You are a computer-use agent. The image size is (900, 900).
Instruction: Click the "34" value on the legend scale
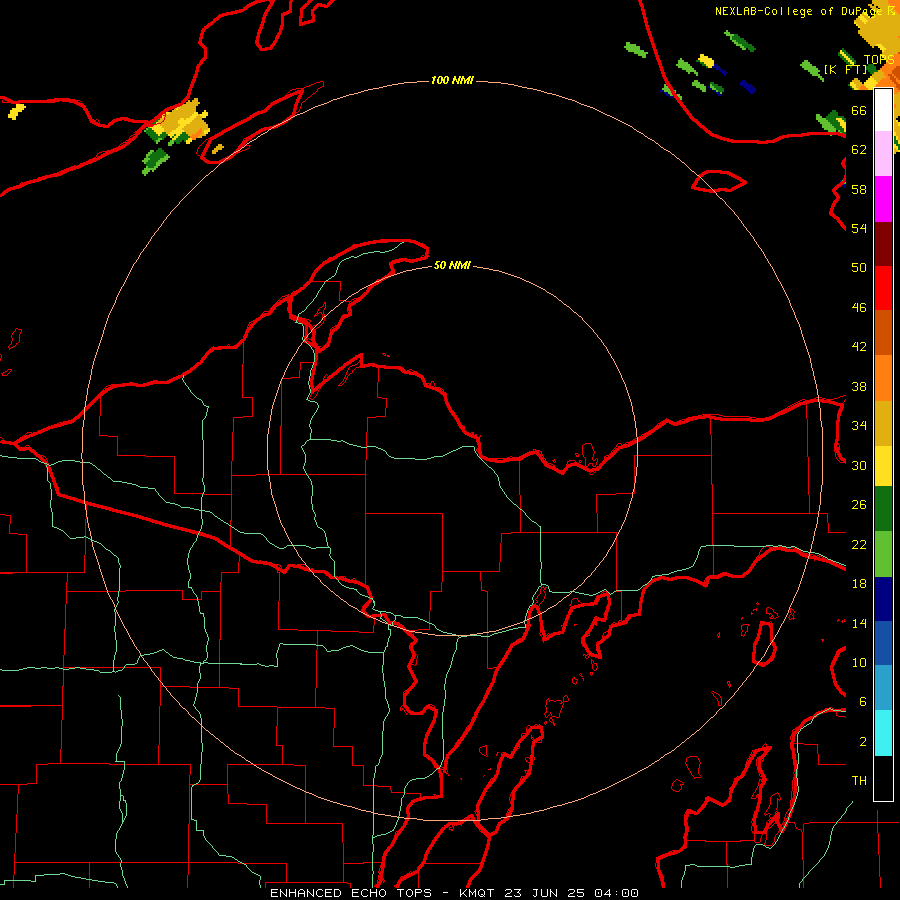click(859, 425)
